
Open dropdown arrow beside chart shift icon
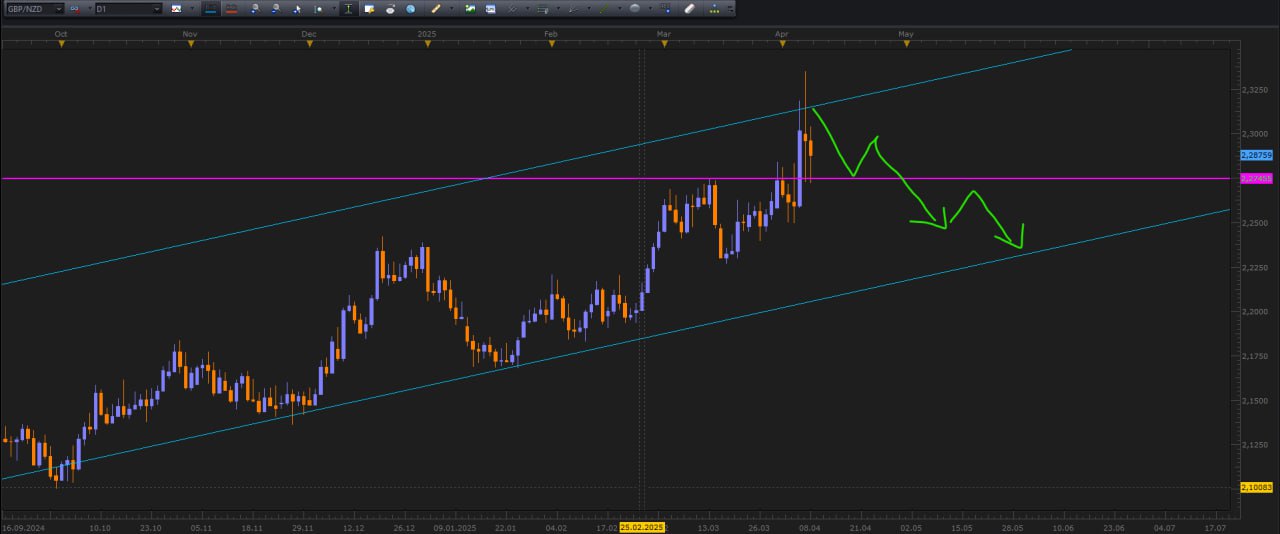point(334,9)
